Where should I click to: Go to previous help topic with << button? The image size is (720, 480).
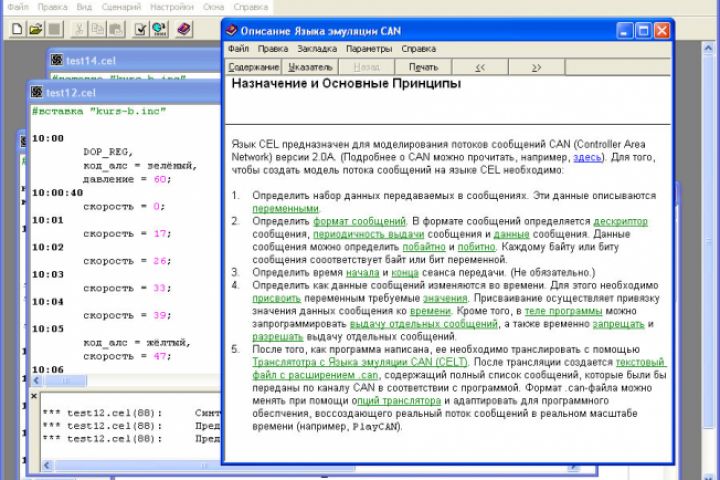(x=480, y=67)
